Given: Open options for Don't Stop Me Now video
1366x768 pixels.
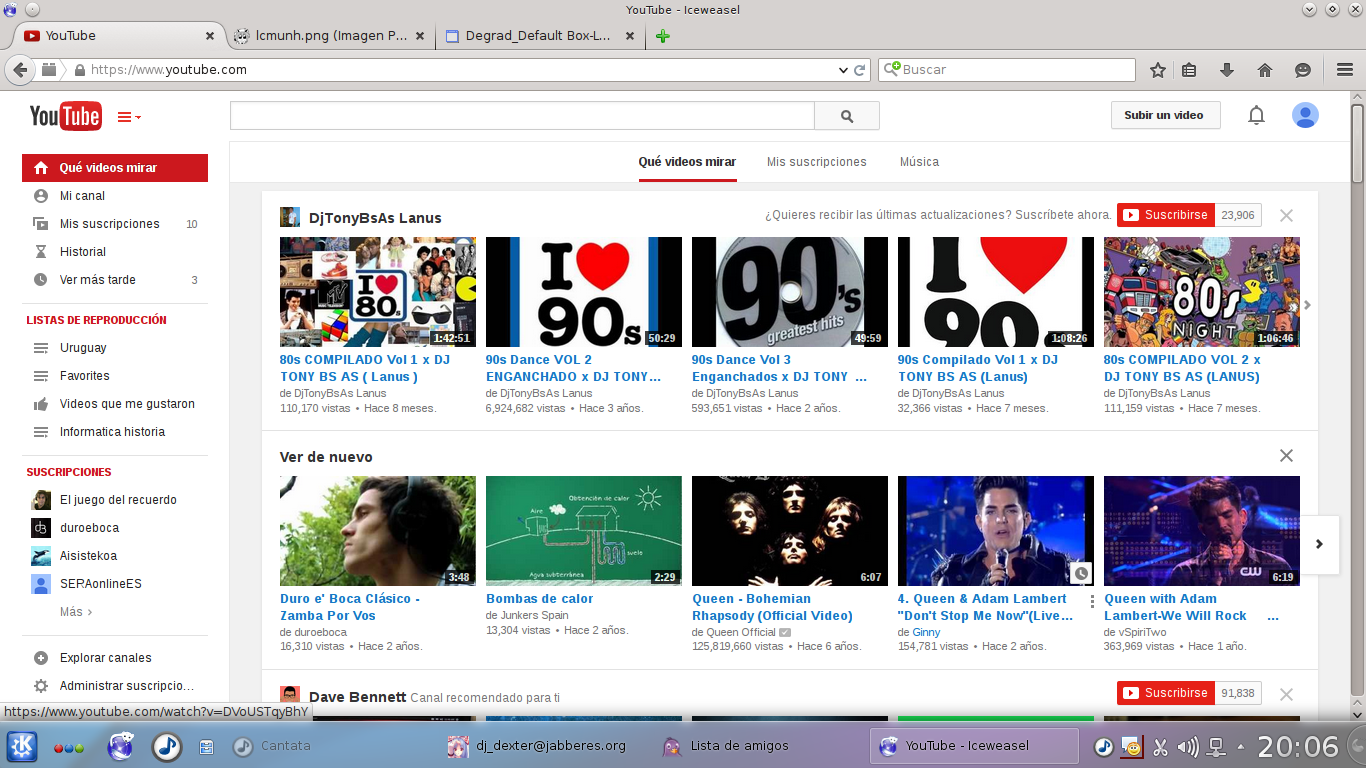Looking at the screenshot, I should click(1092, 602).
